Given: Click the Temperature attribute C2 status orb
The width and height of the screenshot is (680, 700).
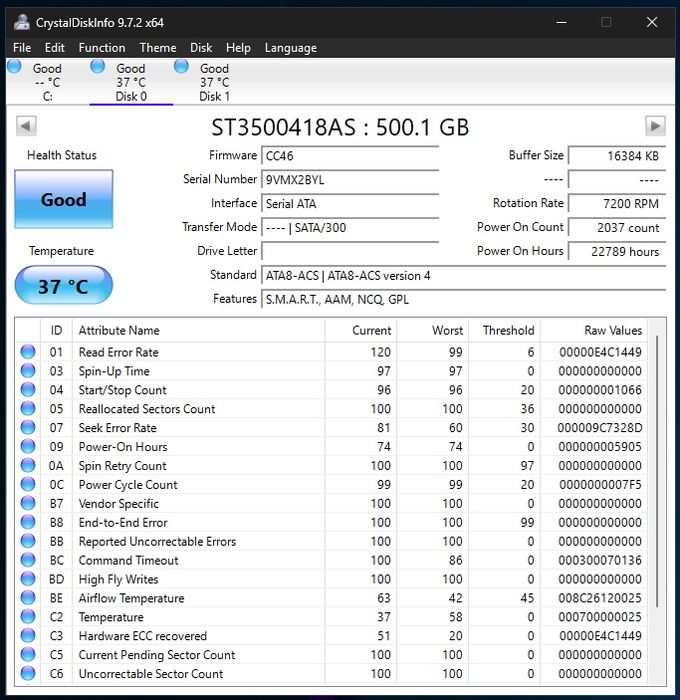Looking at the screenshot, I should (28, 617).
